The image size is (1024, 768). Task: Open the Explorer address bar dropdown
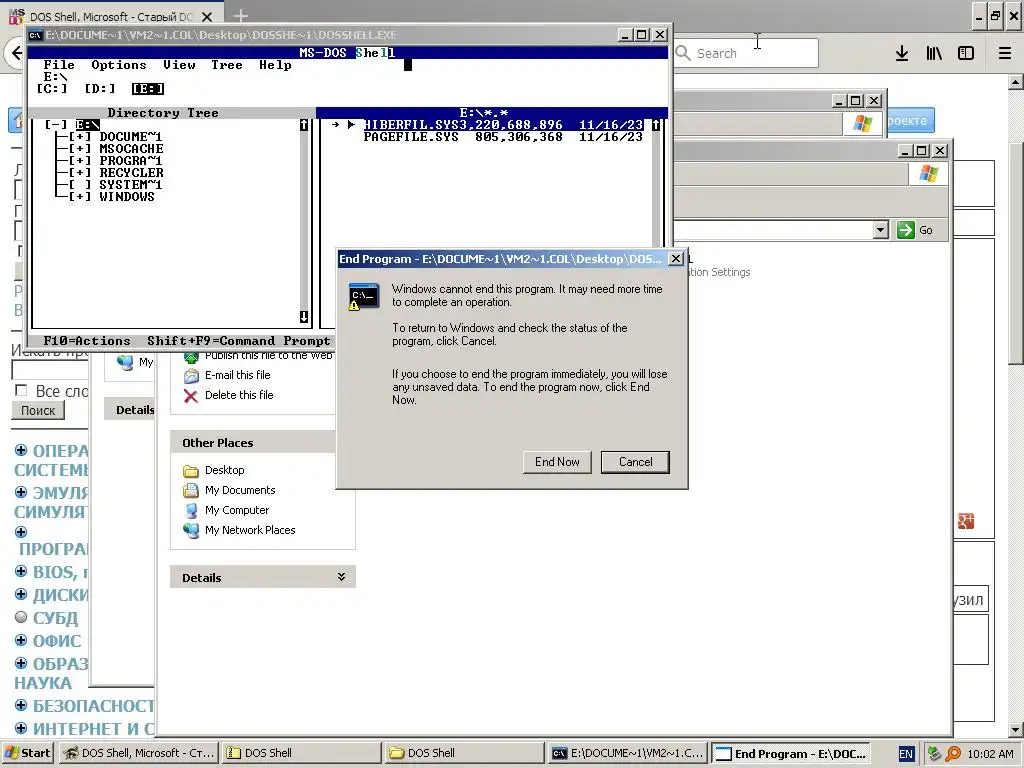(880, 230)
